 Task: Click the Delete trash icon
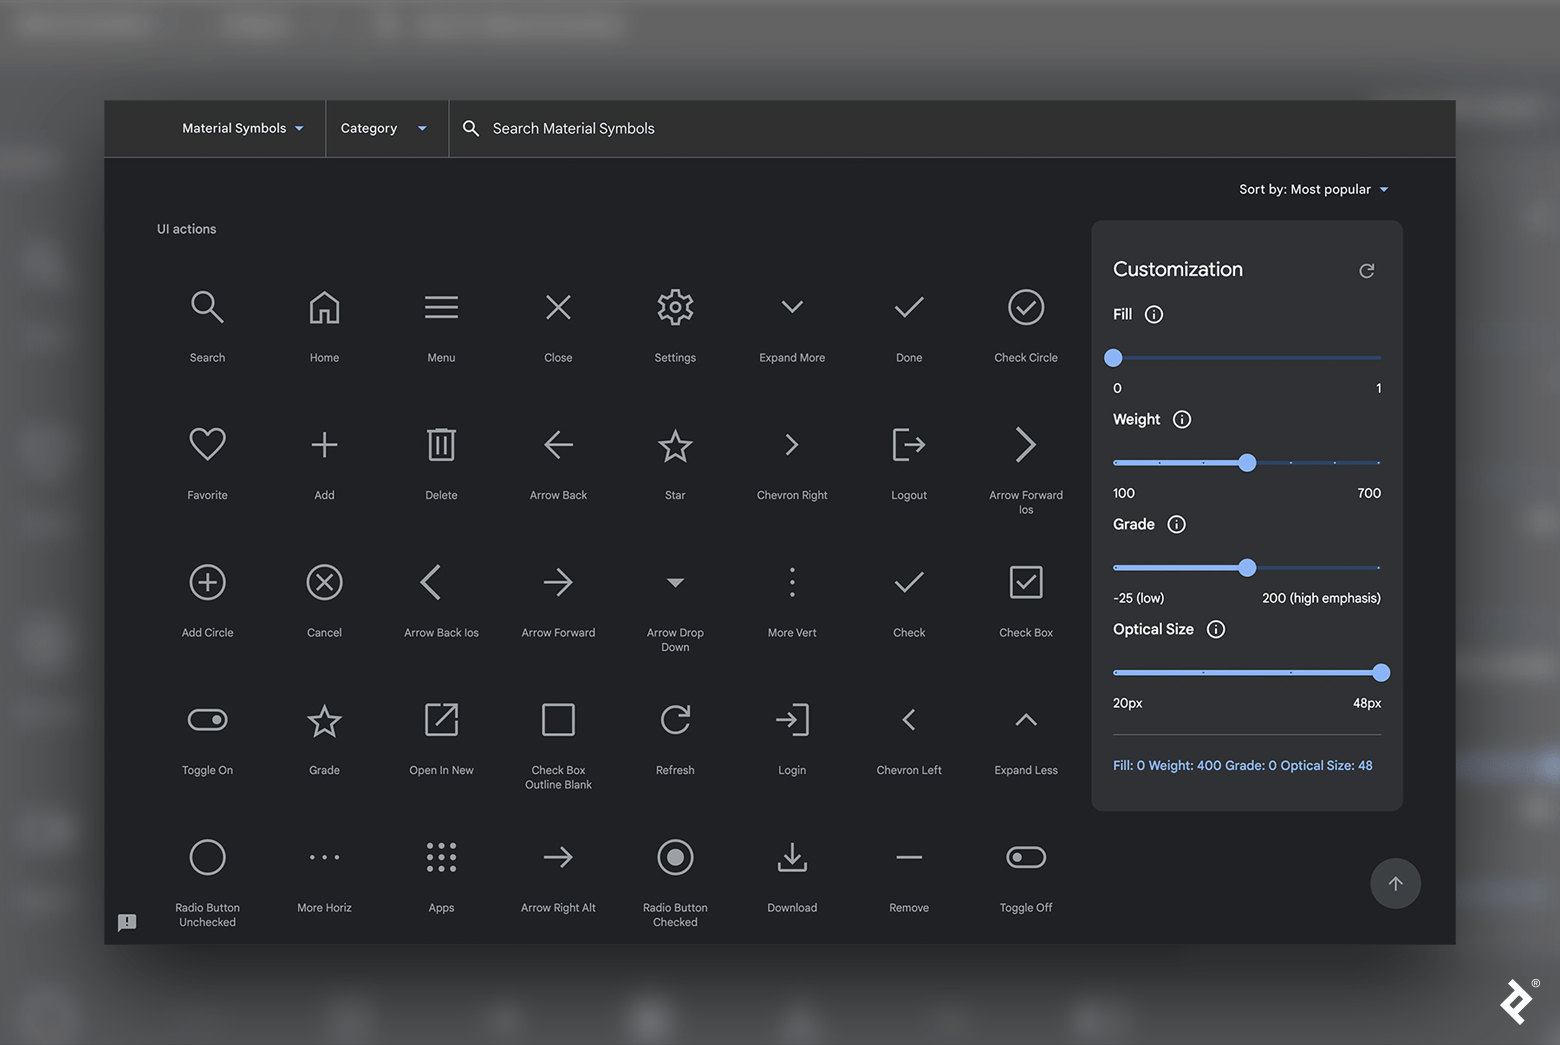(441, 444)
